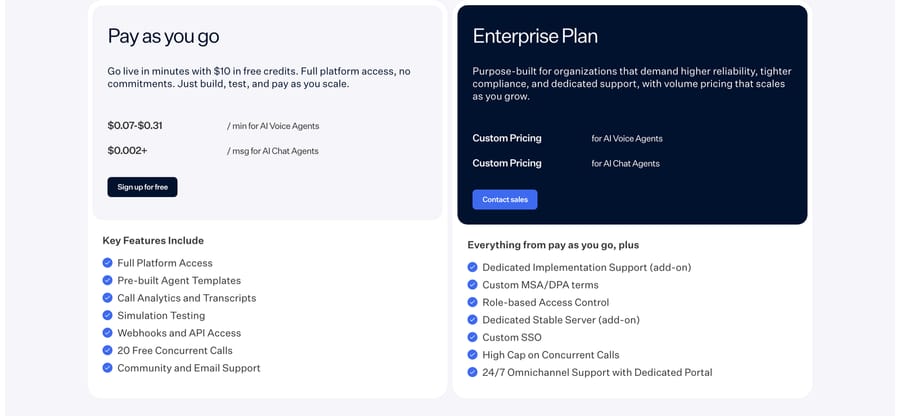Screen dimensions: 900x416
Task: Click checkmark icon beside Webhooks and API Access
Action: click(107, 333)
